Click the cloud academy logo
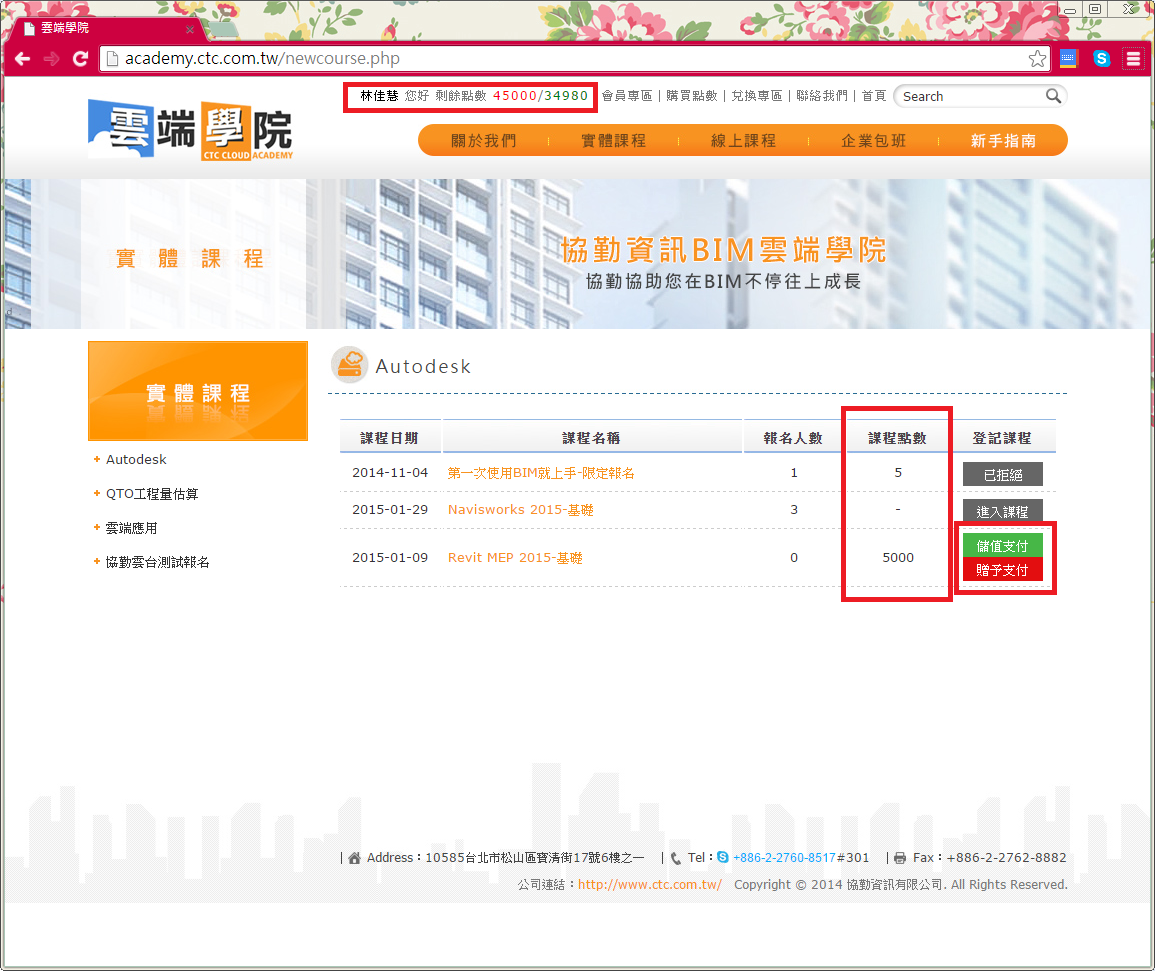This screenshot has width=1155, height=971. coord(190,130)
